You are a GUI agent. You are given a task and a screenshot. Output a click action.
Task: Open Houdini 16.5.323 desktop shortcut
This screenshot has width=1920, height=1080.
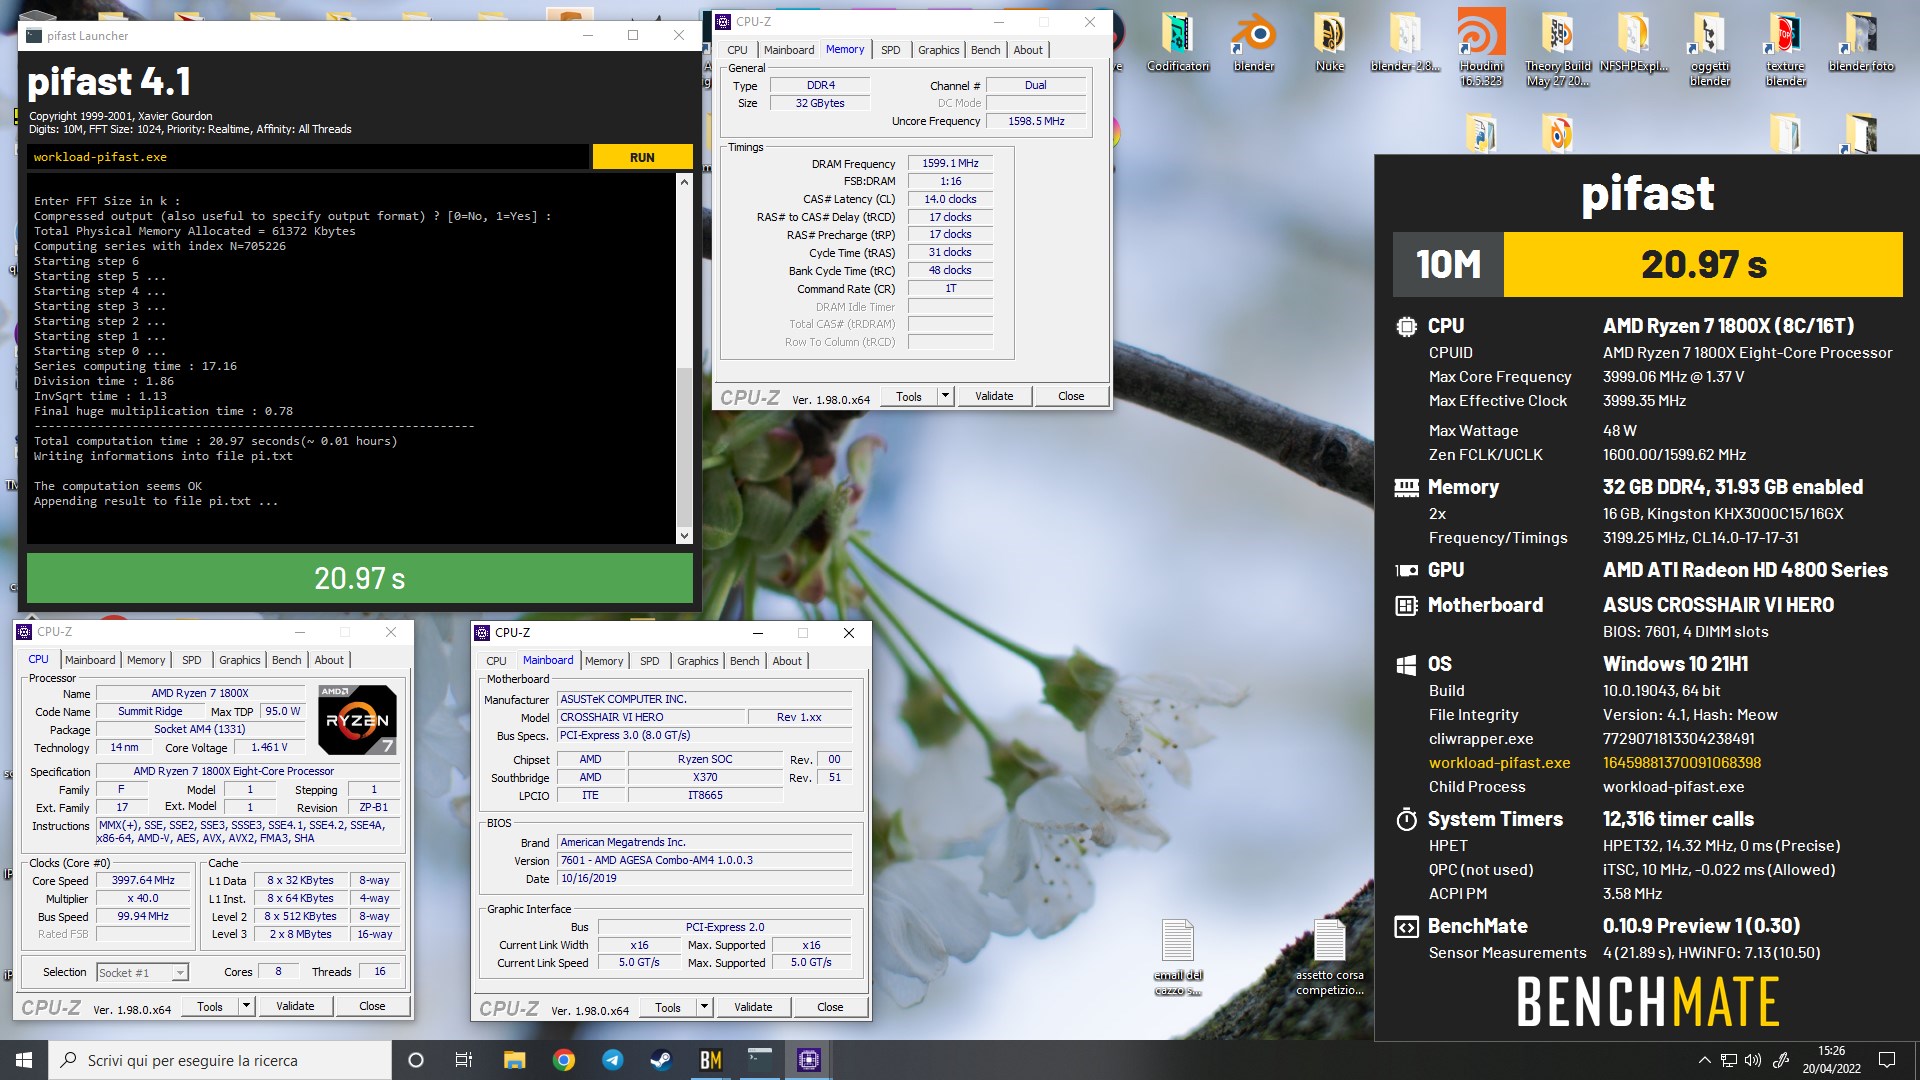(x=1481, y=47)
